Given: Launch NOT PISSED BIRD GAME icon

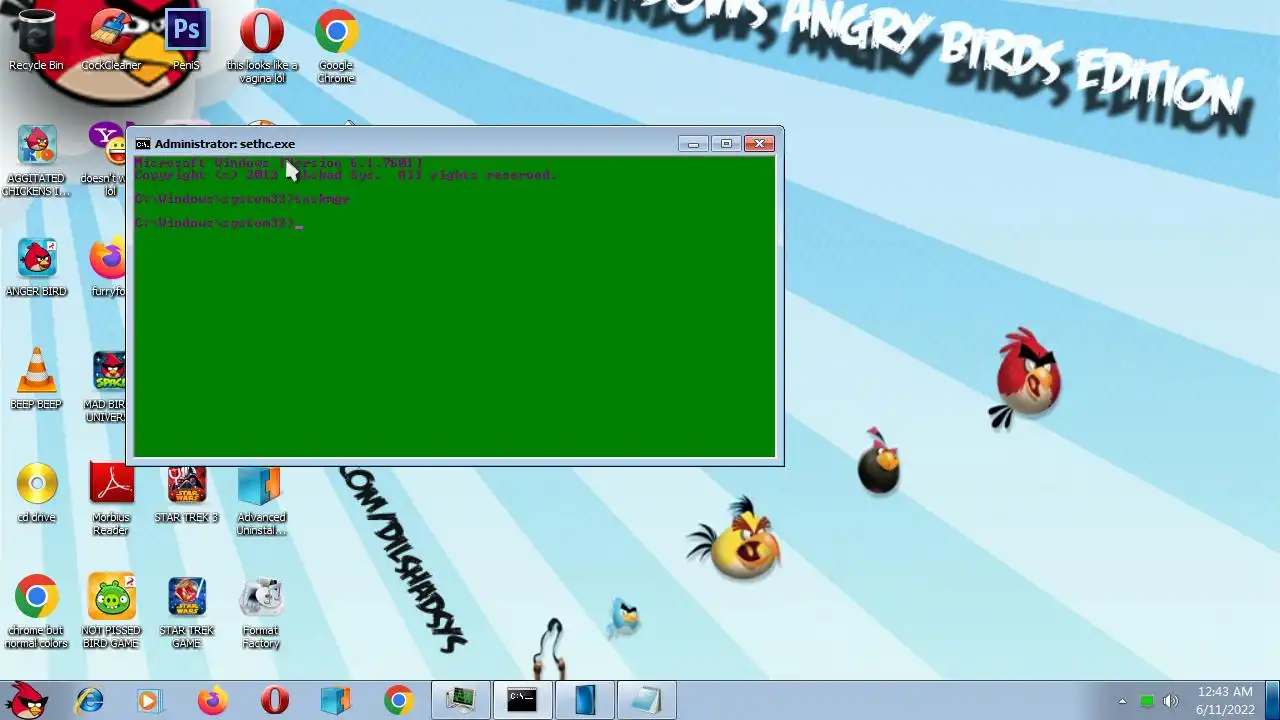Looking at the screenshot, I should tap(111, 612).
